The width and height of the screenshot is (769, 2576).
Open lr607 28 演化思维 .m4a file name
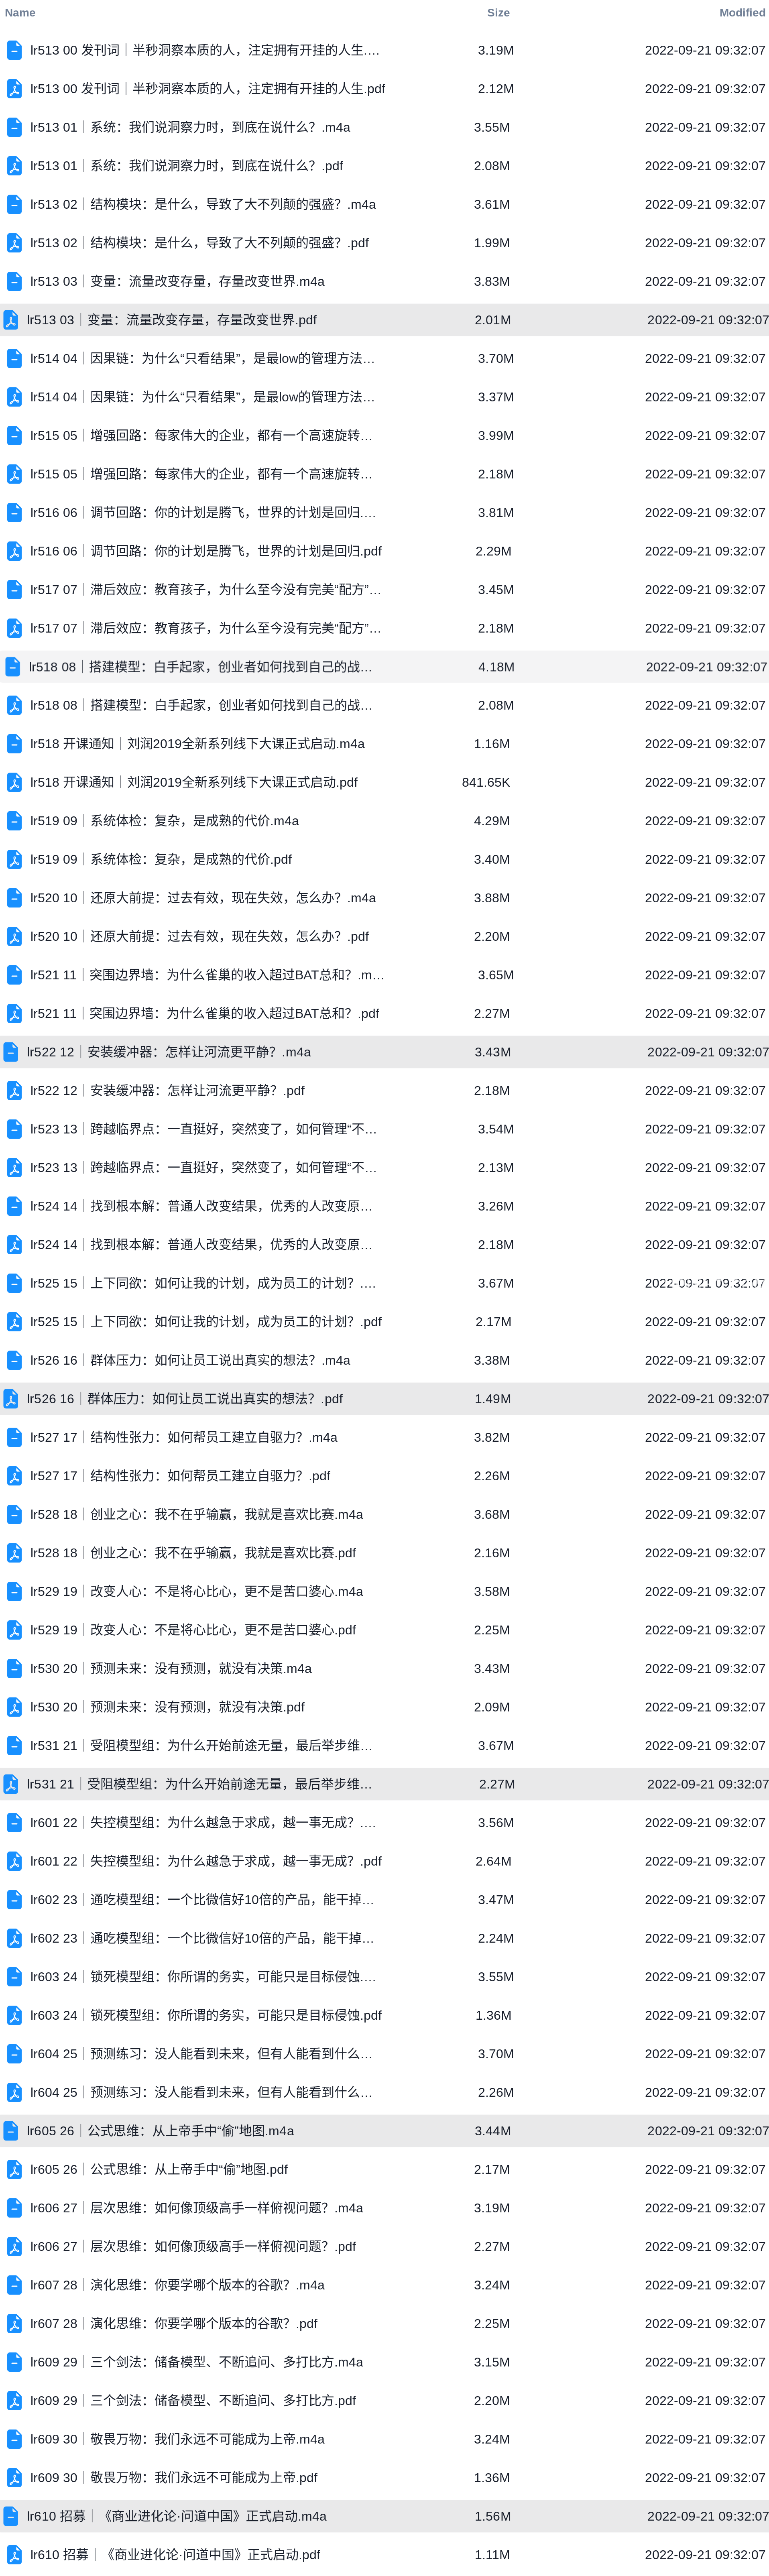point(178,2285)
